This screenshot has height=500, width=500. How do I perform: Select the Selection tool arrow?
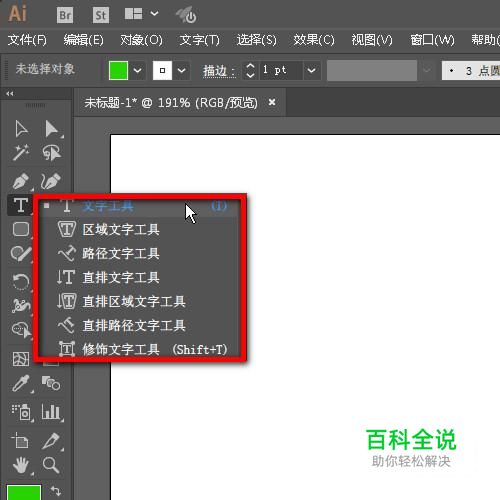point(21,129)
